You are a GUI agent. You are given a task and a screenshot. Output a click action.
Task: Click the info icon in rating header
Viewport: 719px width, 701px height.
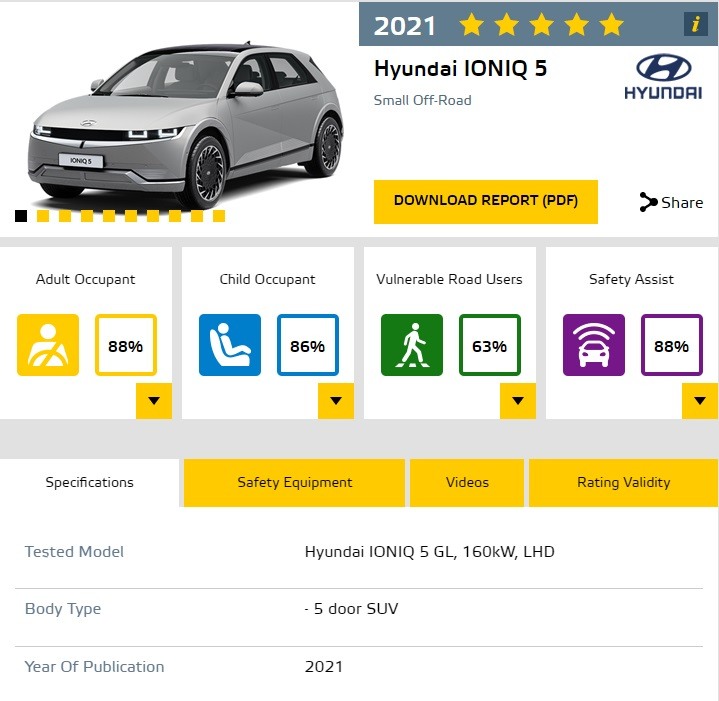[696, 24]
